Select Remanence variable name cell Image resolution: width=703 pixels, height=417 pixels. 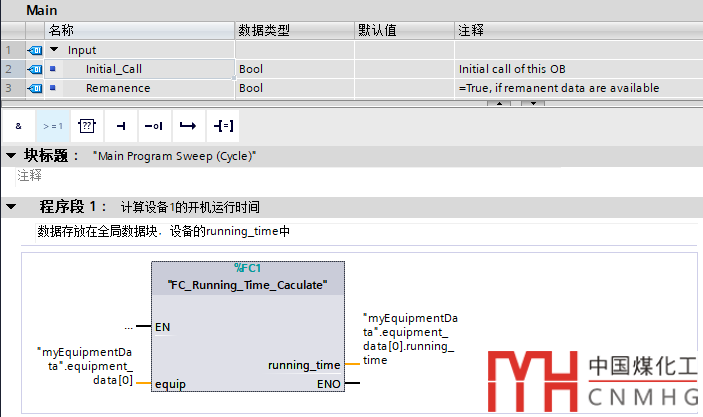point(139,88)
